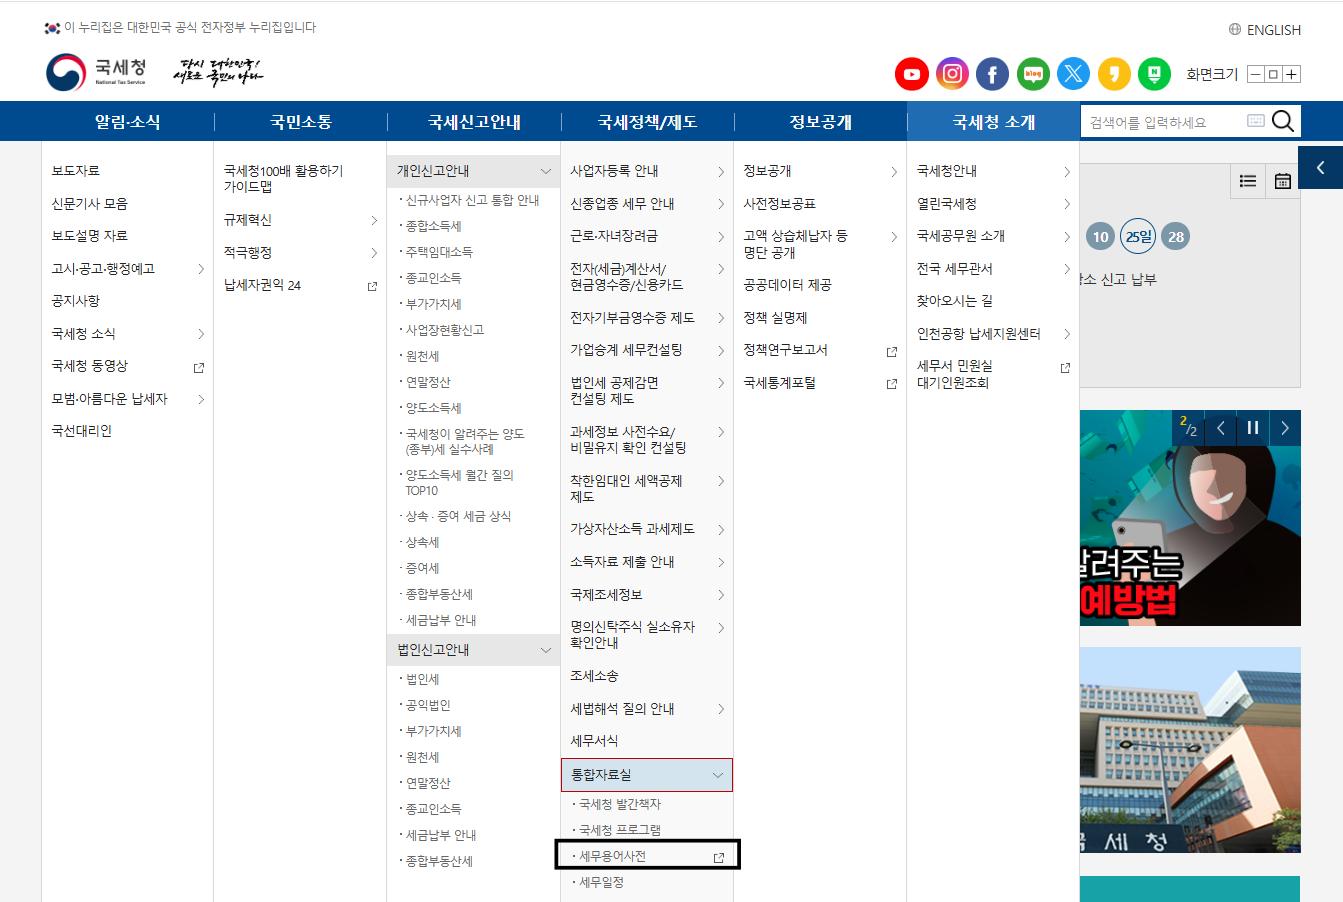Open the 국세정책/제도 main menu
This screenshot has width=1343, height=902.
pyautogui.click(x=647, y=122)
